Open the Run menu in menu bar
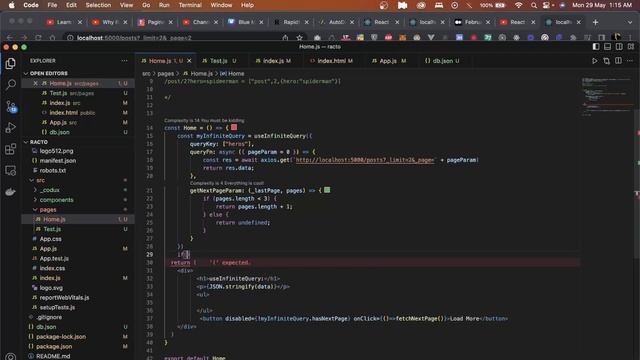 point(164,5)
